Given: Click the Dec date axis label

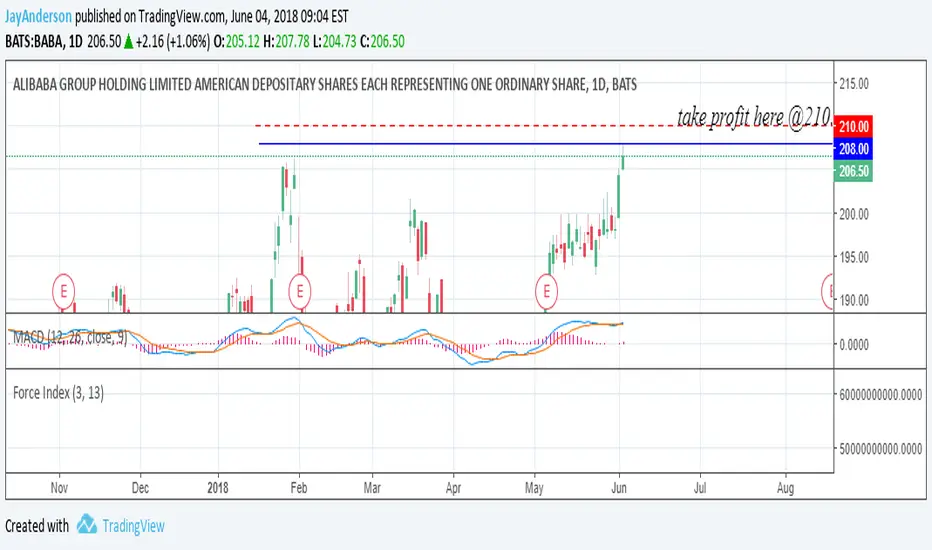Looking at the screenshot, I should tap(140, 488).
